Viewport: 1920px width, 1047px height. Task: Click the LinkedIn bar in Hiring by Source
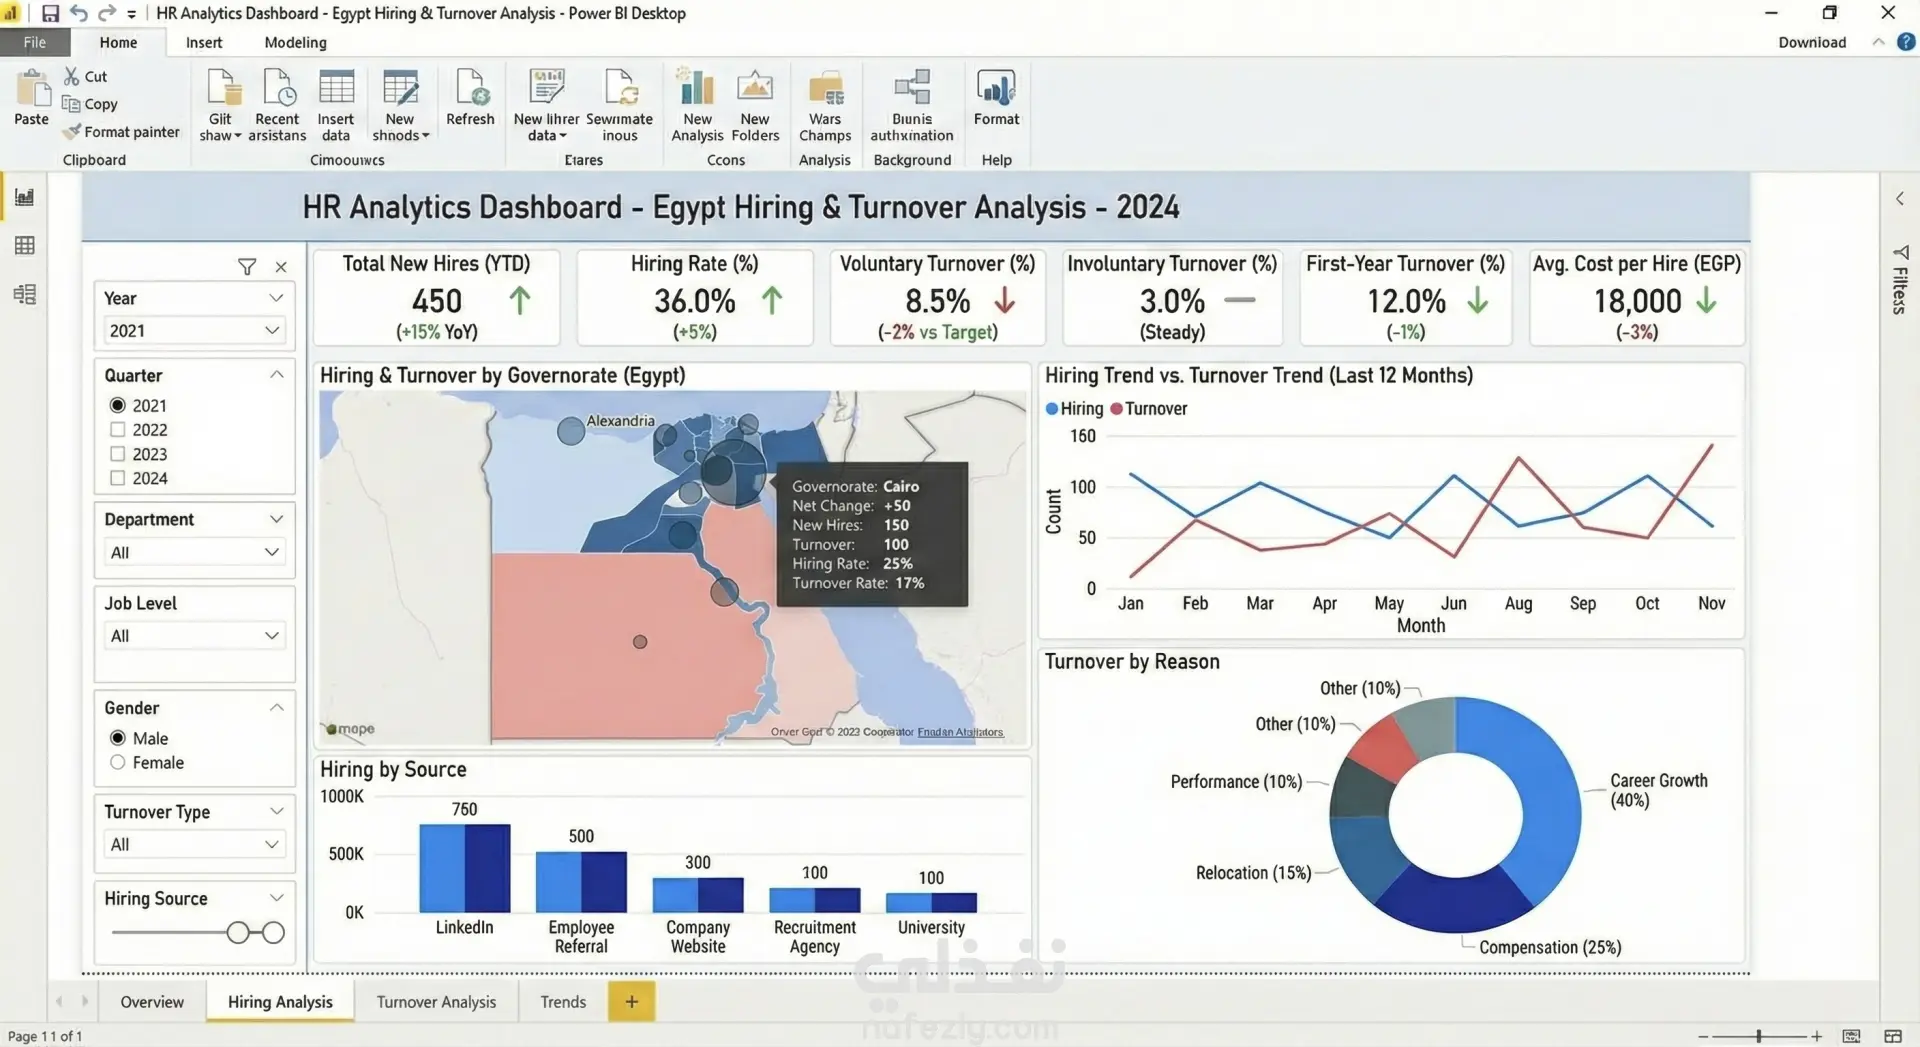(x=464, y=868)
